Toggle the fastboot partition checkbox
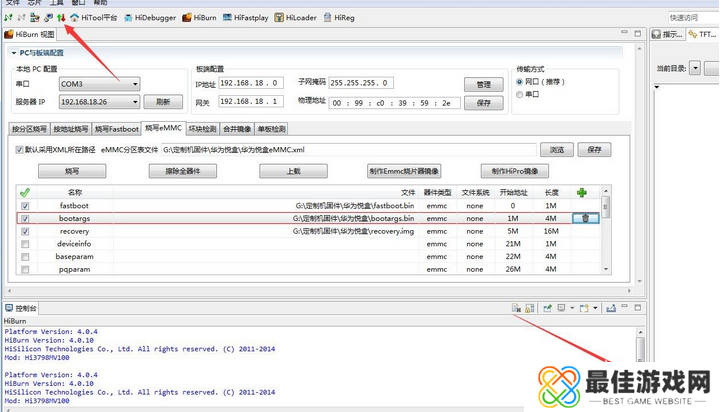This screenshot has height=412, width=724. [x=25, y=204]
